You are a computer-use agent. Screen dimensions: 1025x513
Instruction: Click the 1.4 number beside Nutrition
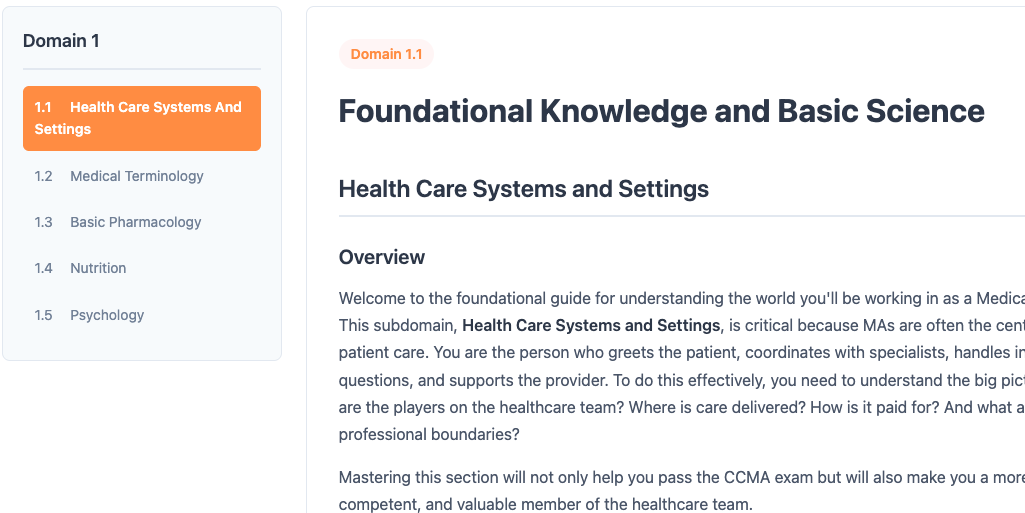[43, 268]
